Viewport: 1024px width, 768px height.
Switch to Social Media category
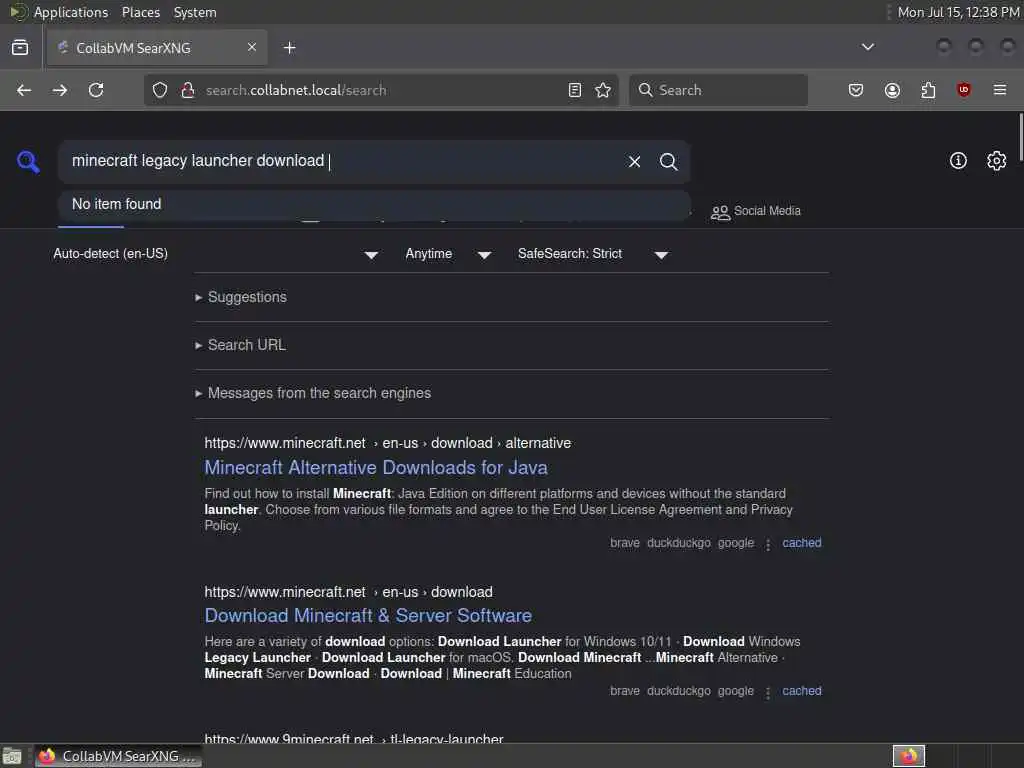[756, 212]
